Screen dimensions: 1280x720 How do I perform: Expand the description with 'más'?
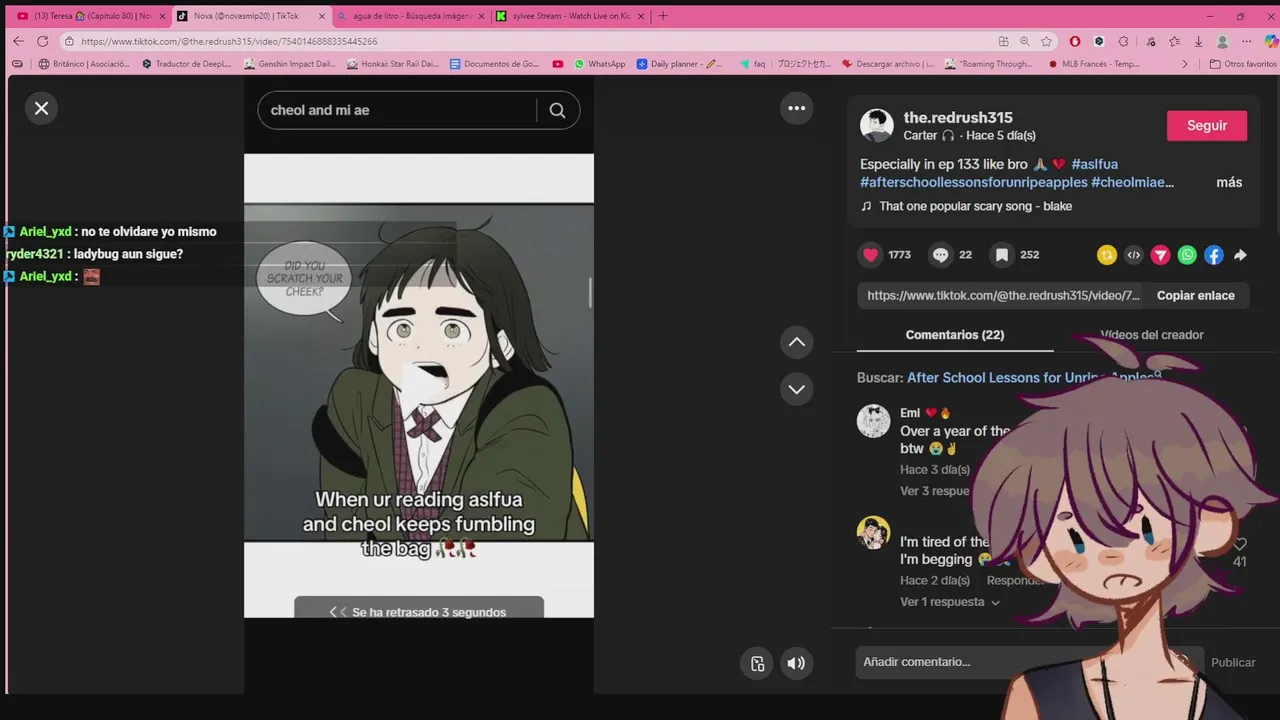[1229, 182]
